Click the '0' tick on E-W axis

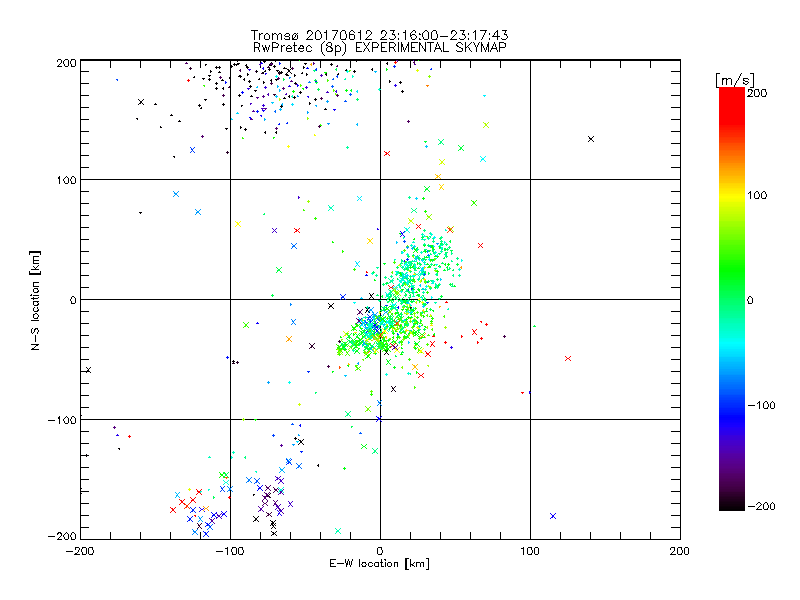click(380, 551)
